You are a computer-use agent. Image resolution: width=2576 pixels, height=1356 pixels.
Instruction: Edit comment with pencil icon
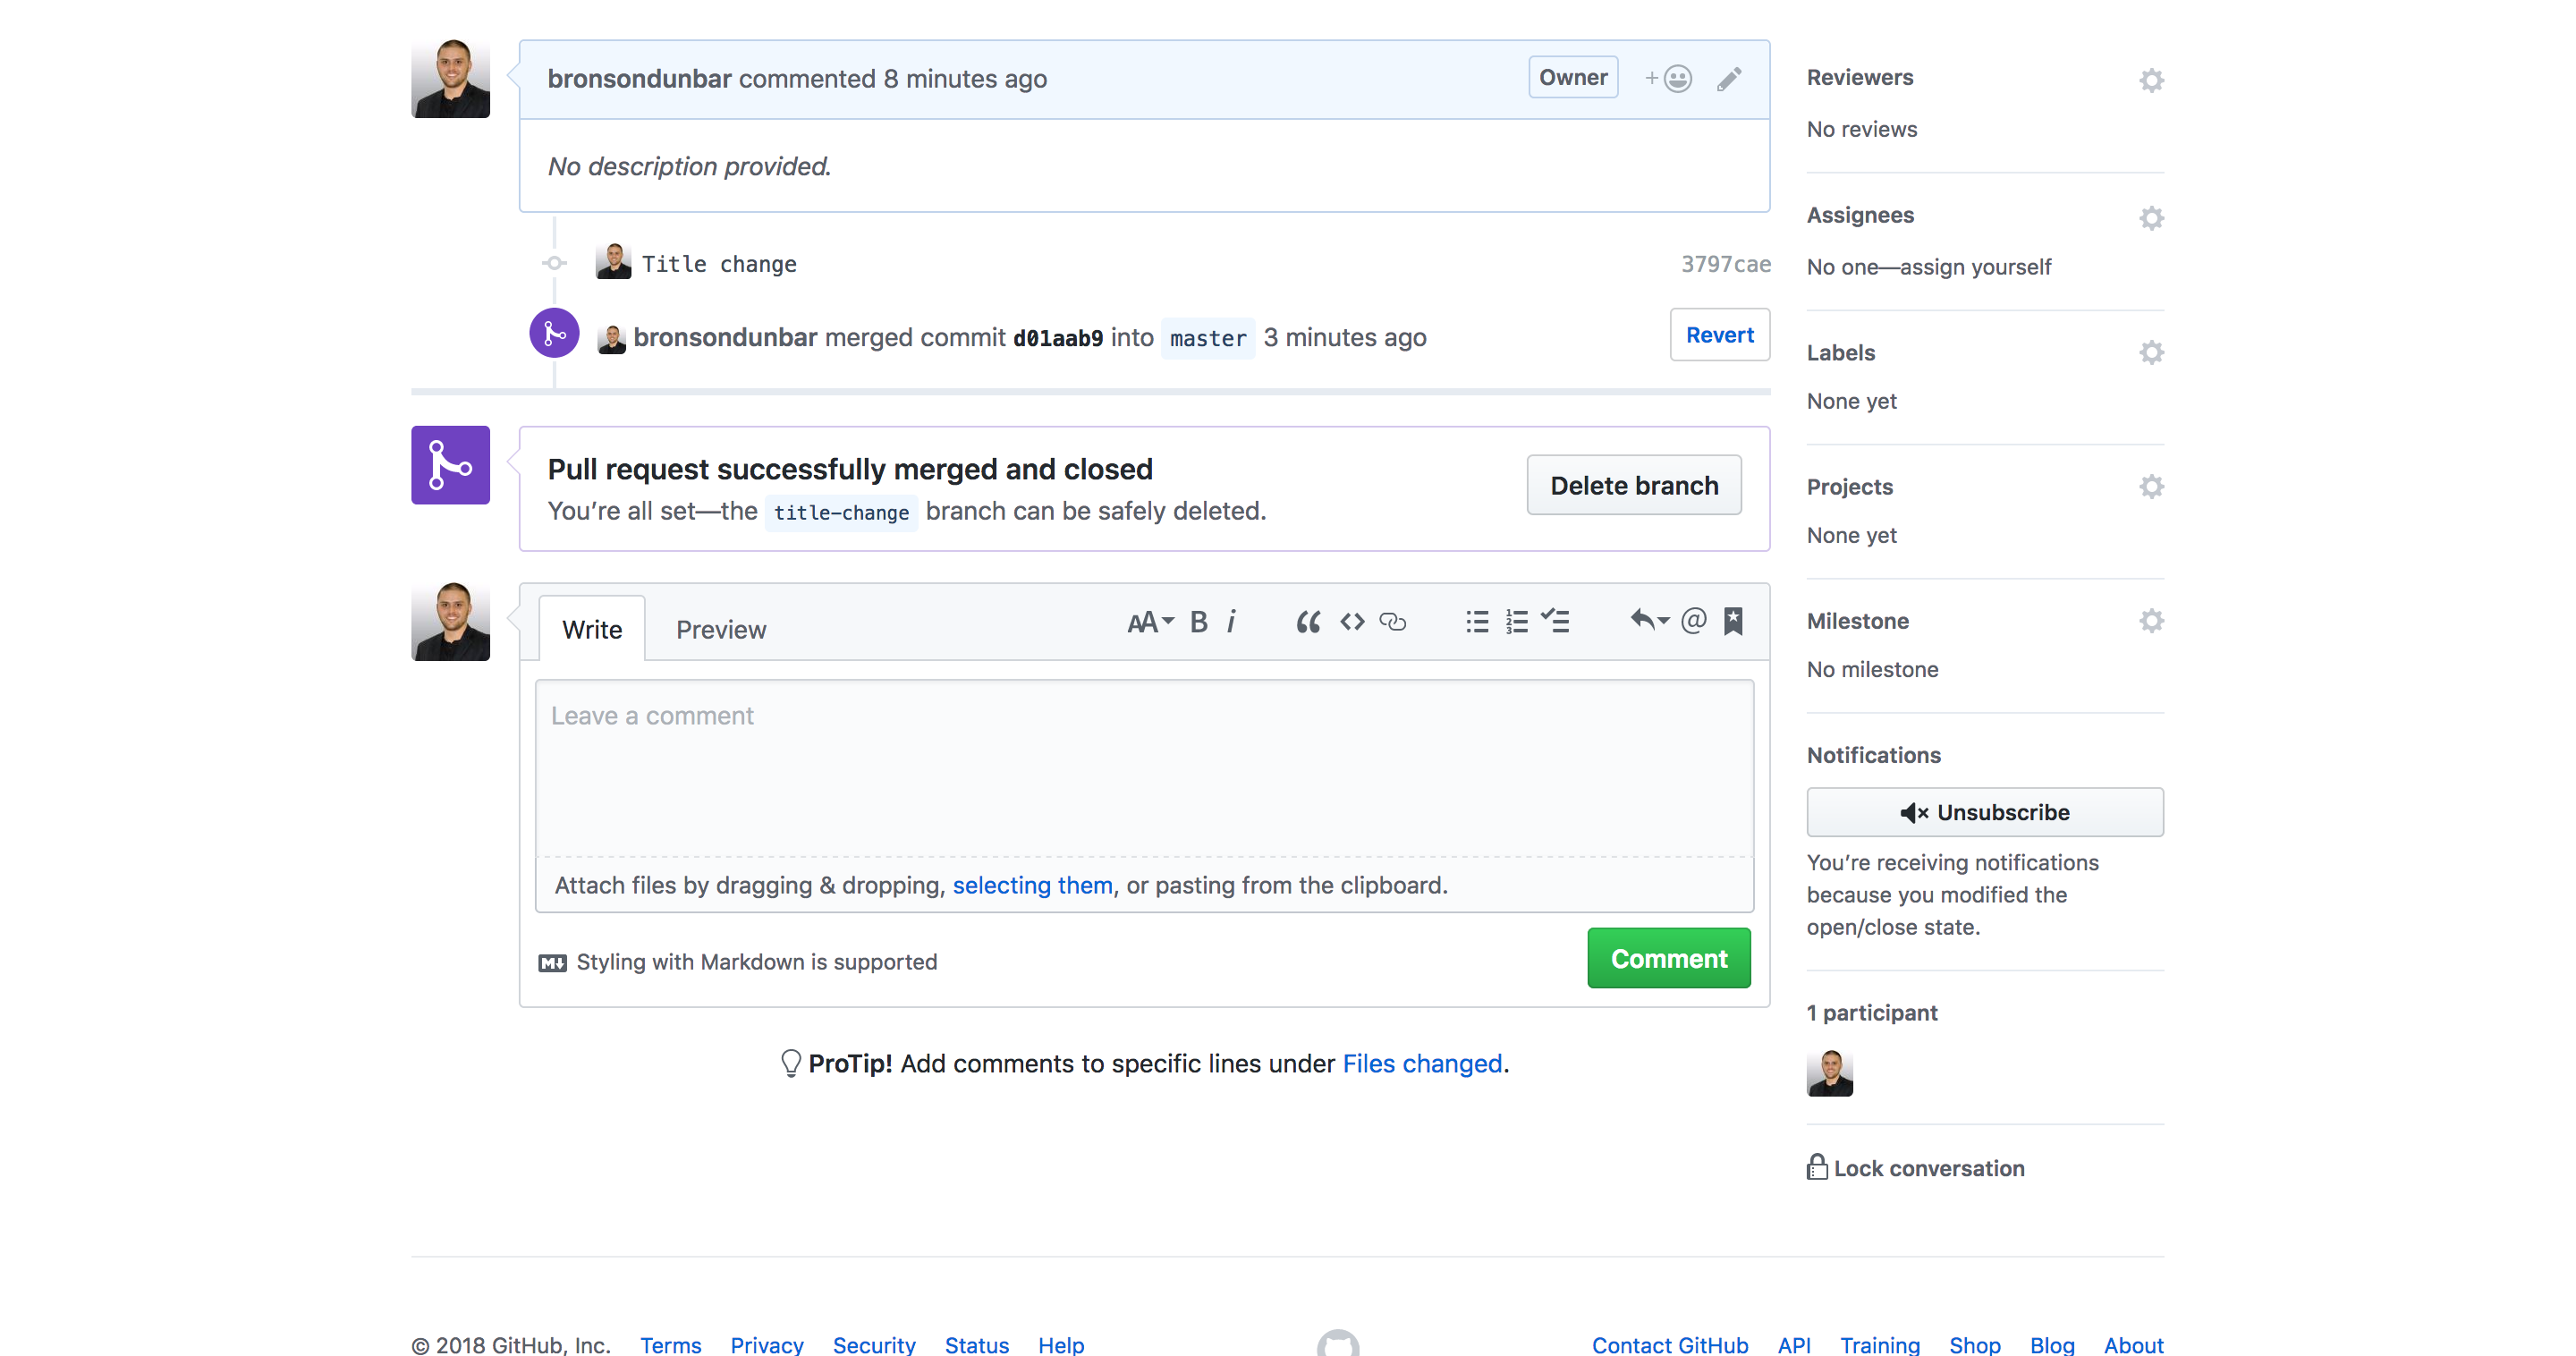click(1729, 79)
